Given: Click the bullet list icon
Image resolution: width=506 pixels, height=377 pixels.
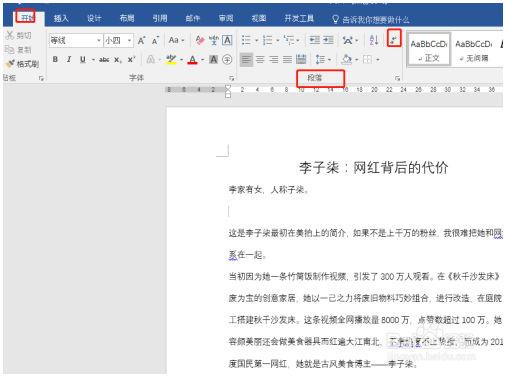Looking at the screenshot, I should 246,40.
